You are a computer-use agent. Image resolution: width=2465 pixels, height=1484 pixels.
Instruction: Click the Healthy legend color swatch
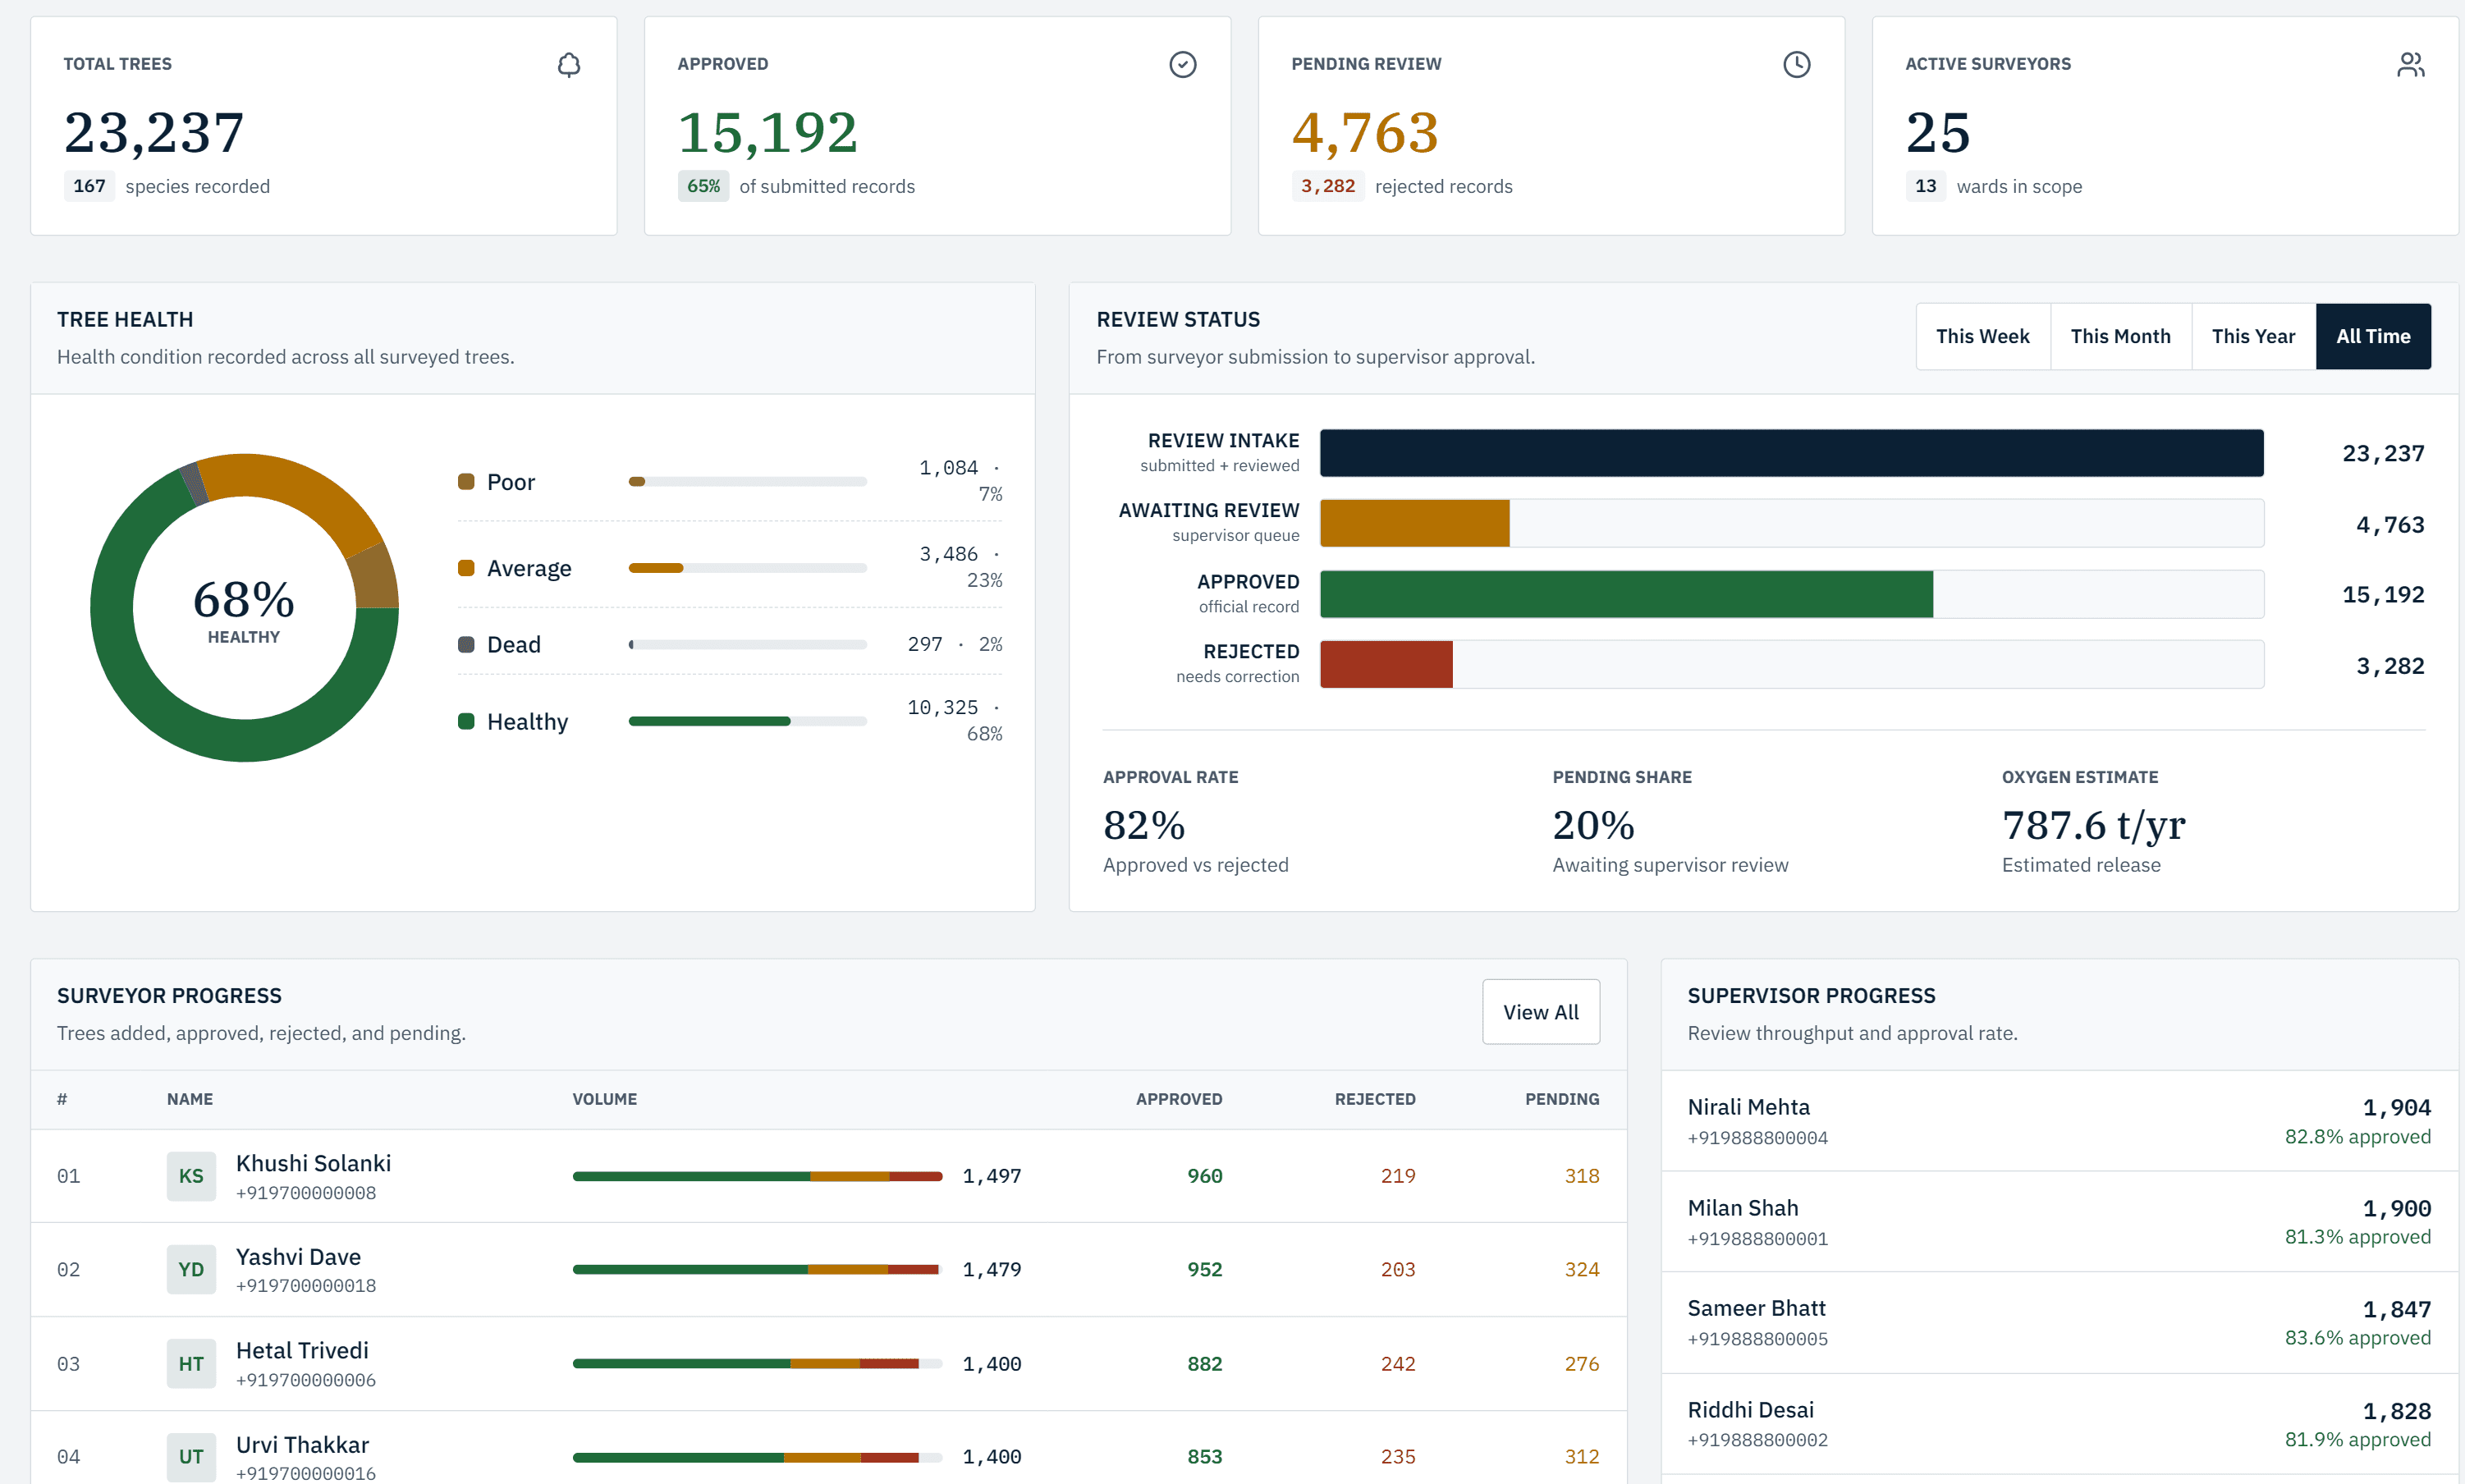466,721
